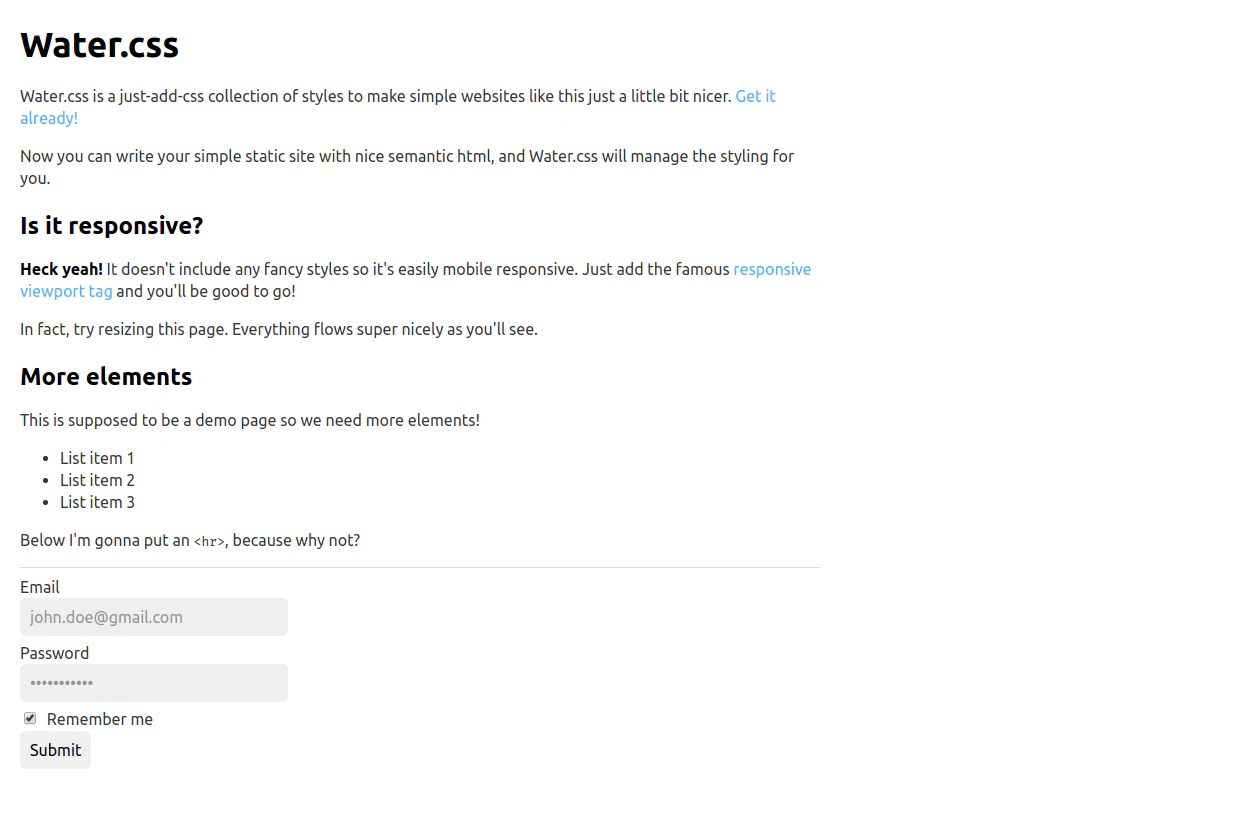The height and width of the screenshot is (815, 1235).
Task: Click the "This is supposed to be a demo" paragraph
Action: (250, 420)
